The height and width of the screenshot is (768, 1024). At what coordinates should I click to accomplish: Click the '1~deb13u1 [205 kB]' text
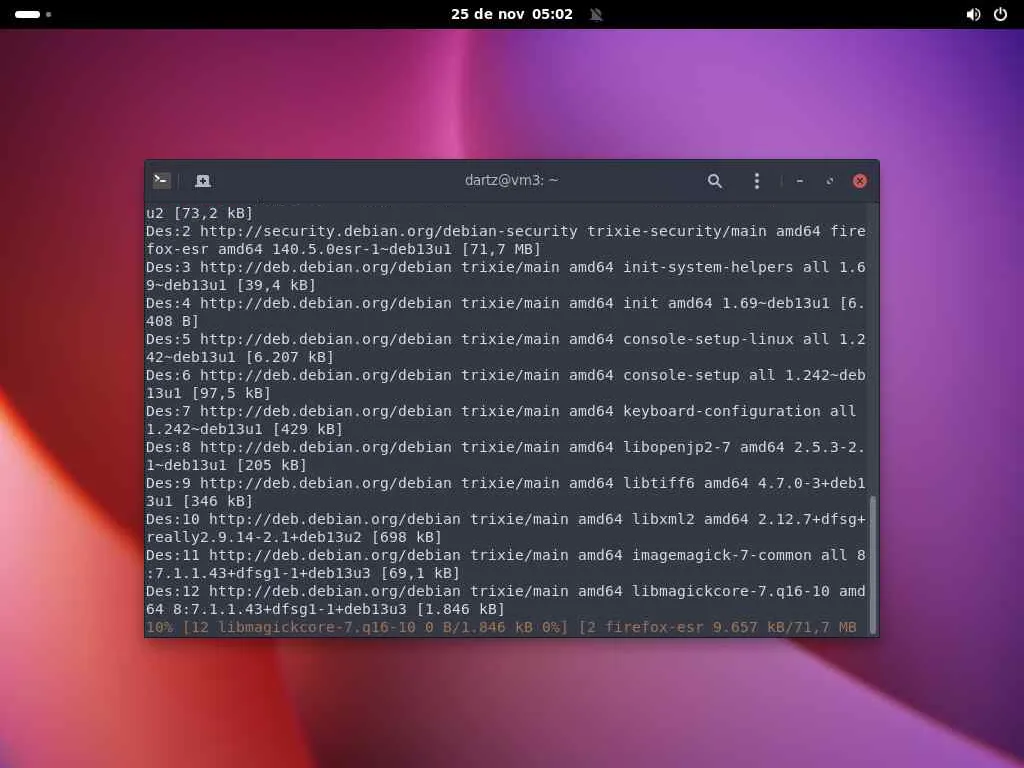(226, 465)
